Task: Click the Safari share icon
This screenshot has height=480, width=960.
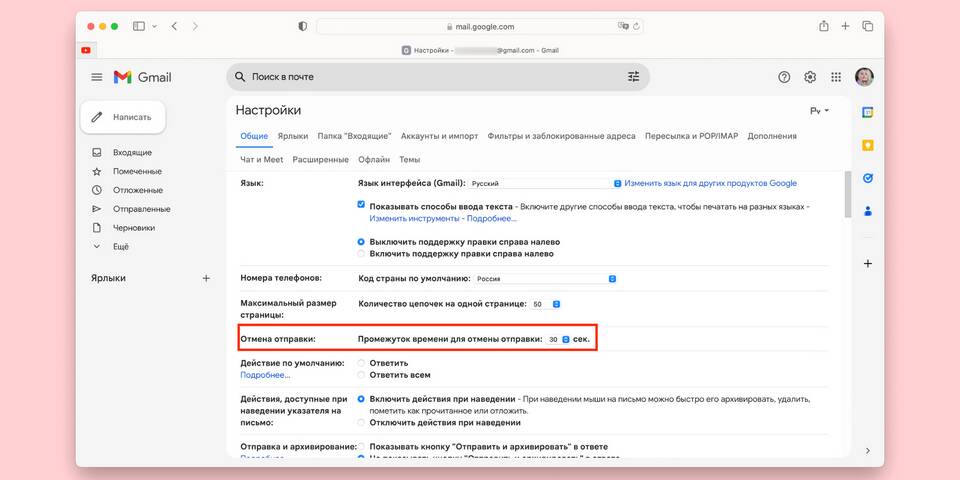Action: [823, 26]
